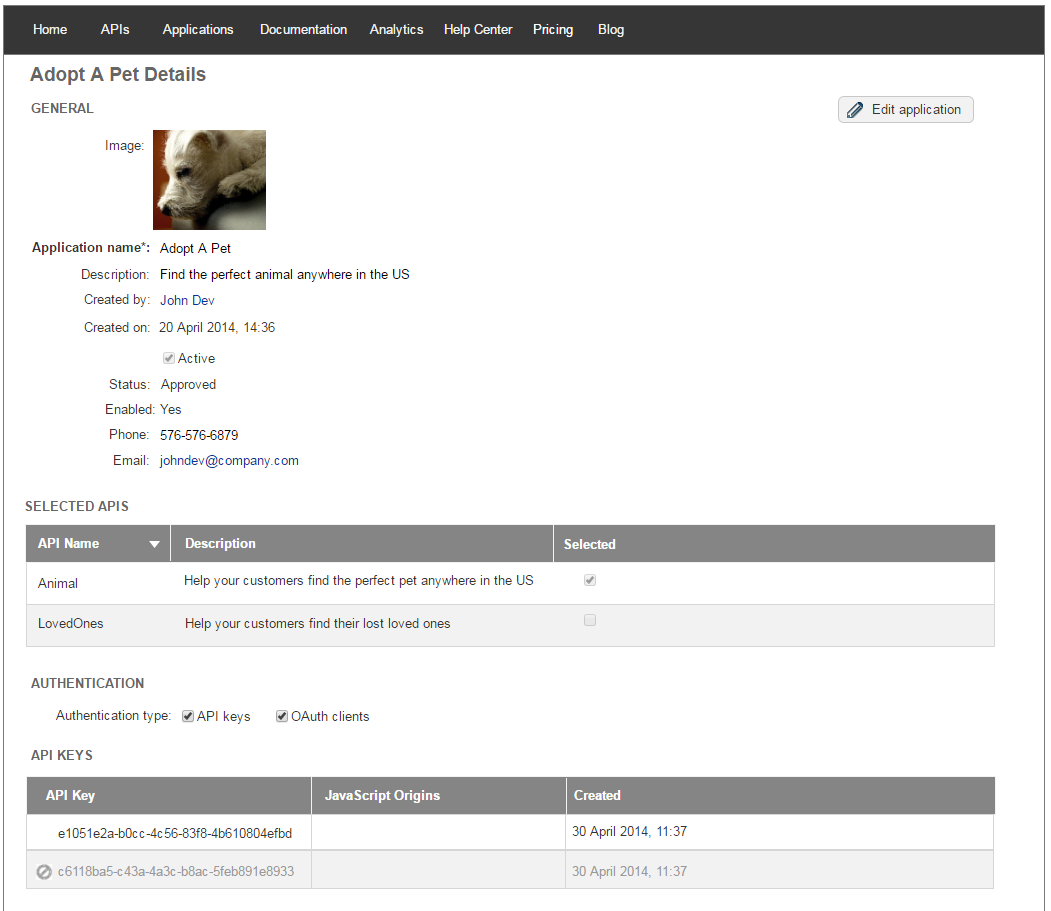The height and width of the screenshot is (911, 1051).
Task: Click the revoked icon beside the second API key
Action: coord(44,872)
